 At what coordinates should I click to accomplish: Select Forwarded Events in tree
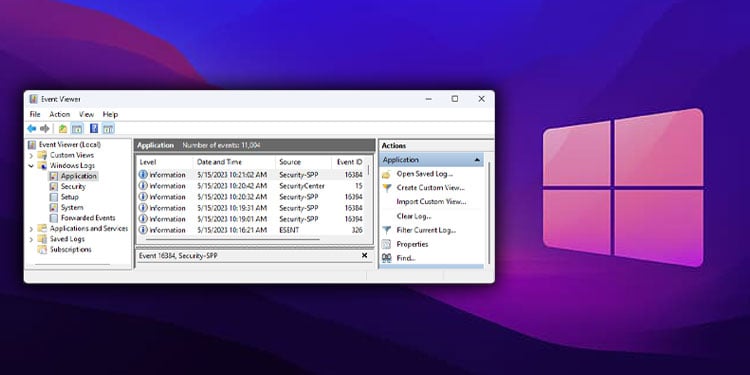[88, 218]
